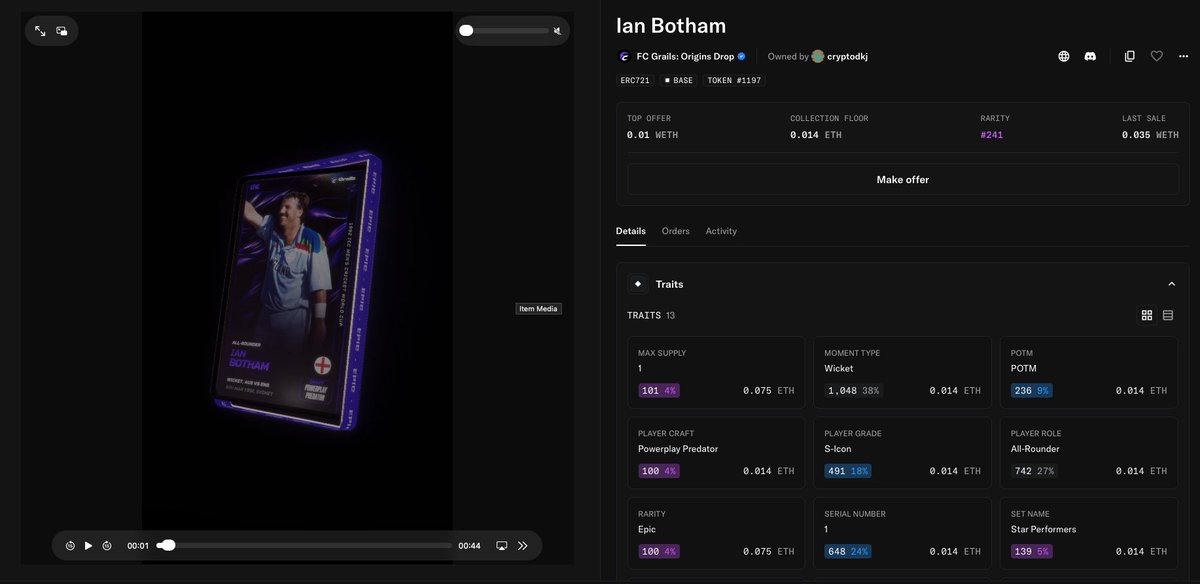Click the Make offer button

(x=903, y=180)
